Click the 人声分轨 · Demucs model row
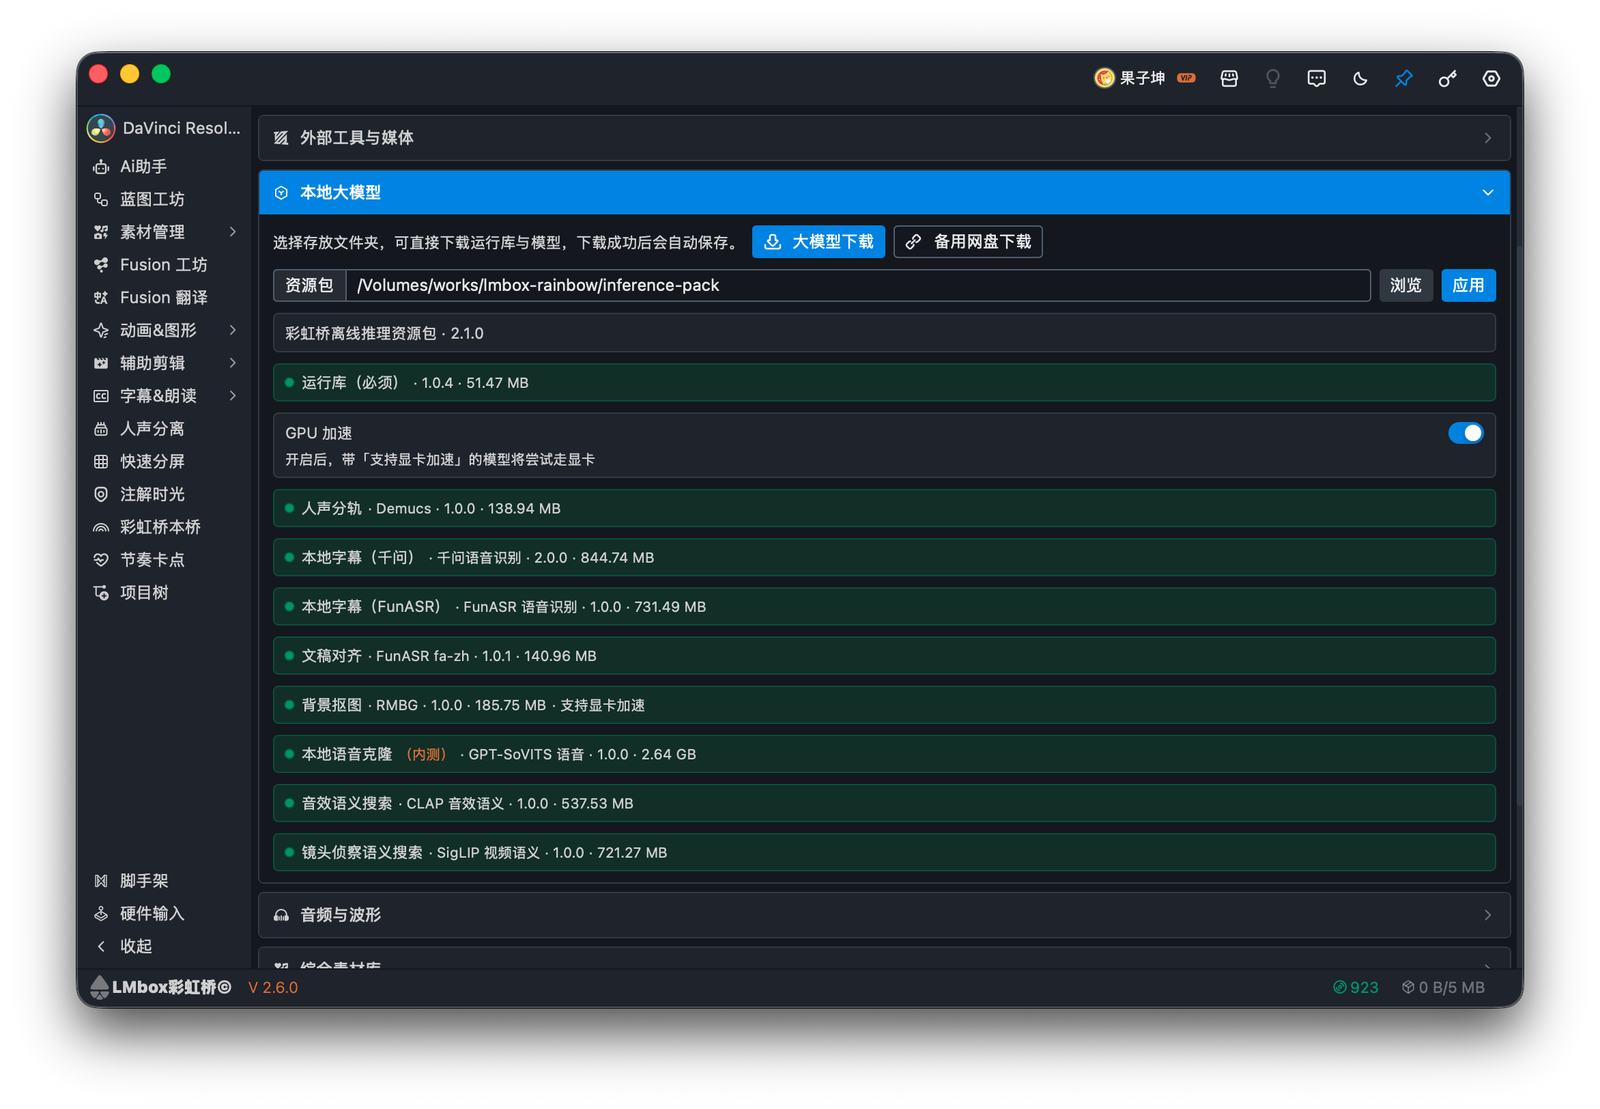Viewport: 1600px width, 1109px height. click(884, 509)
